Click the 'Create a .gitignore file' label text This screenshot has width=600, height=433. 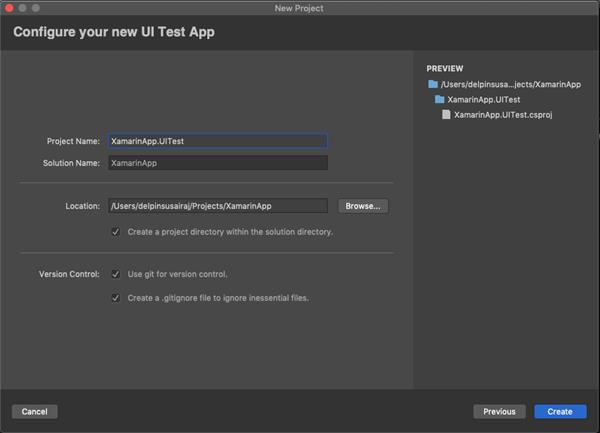click(x=217, y=298)
